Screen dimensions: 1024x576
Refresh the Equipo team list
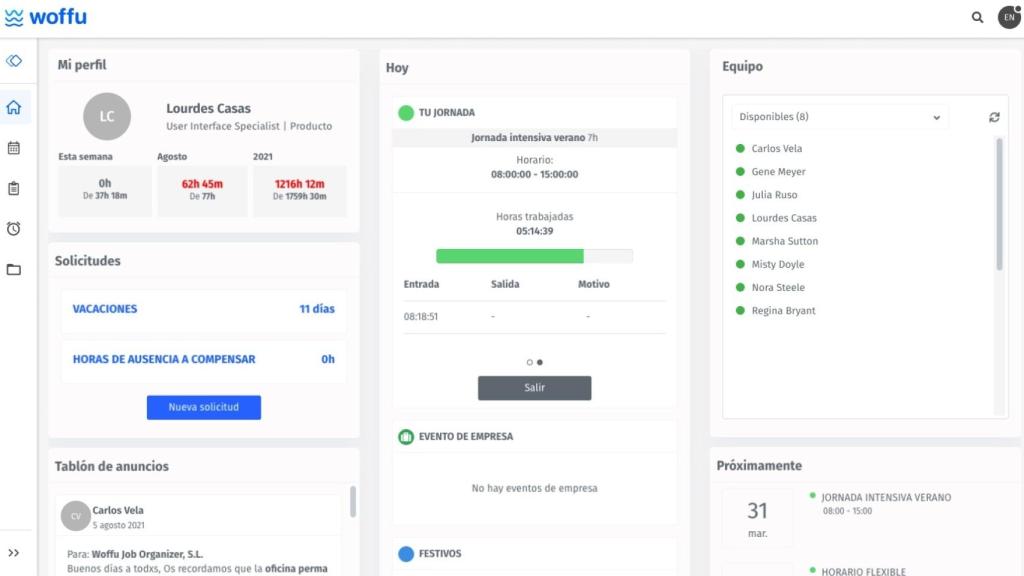click(994, 117)
